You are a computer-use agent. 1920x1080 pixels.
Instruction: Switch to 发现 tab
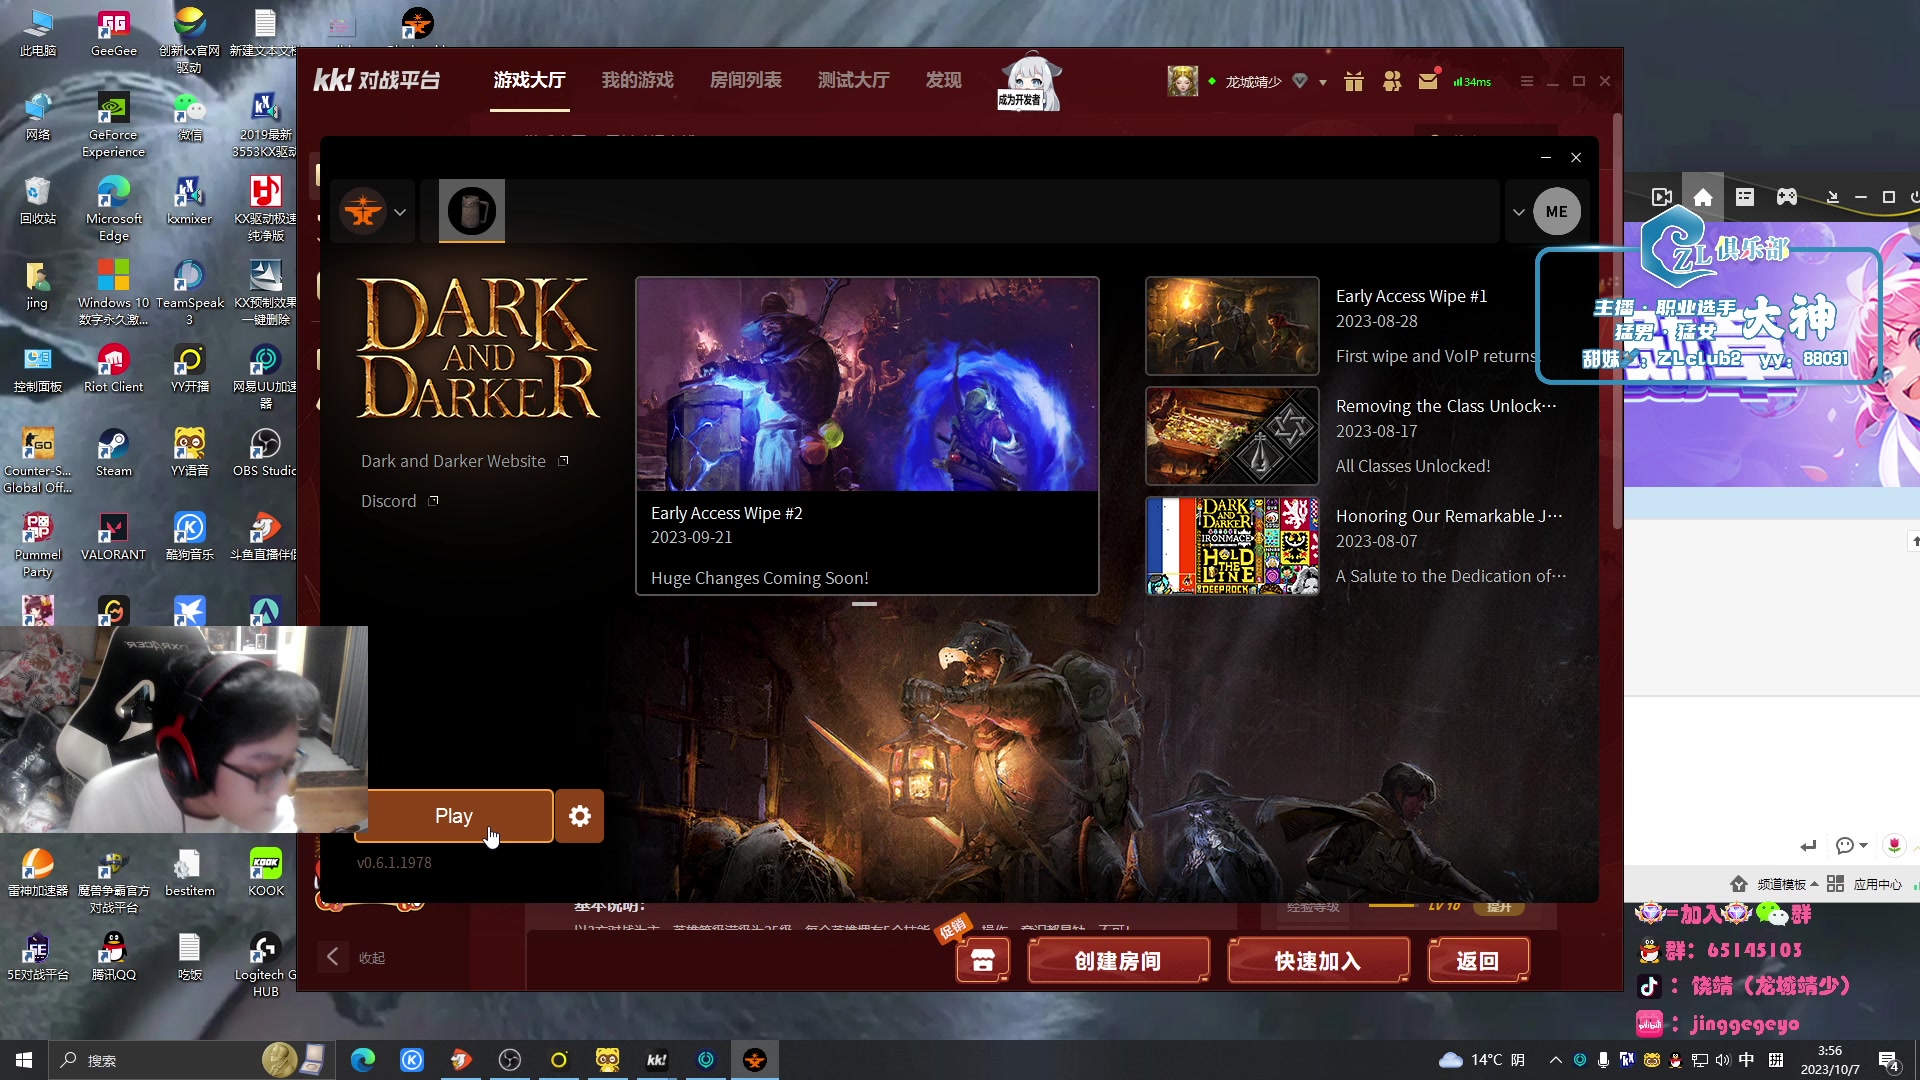click(x=943, y=80)
